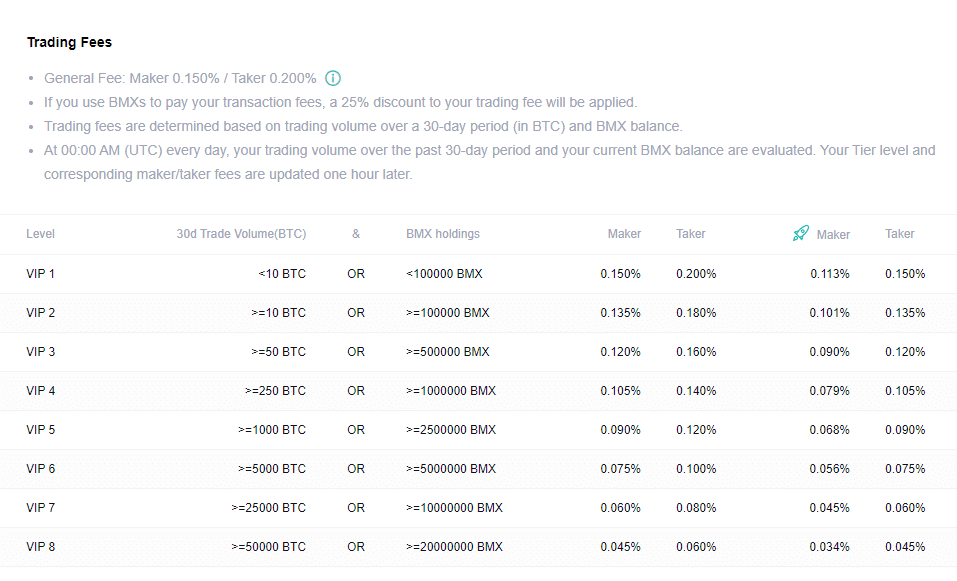Click the 30d Trade Volume(BTC) header
The image size is (957, 581).
click(x=241, y=234)
